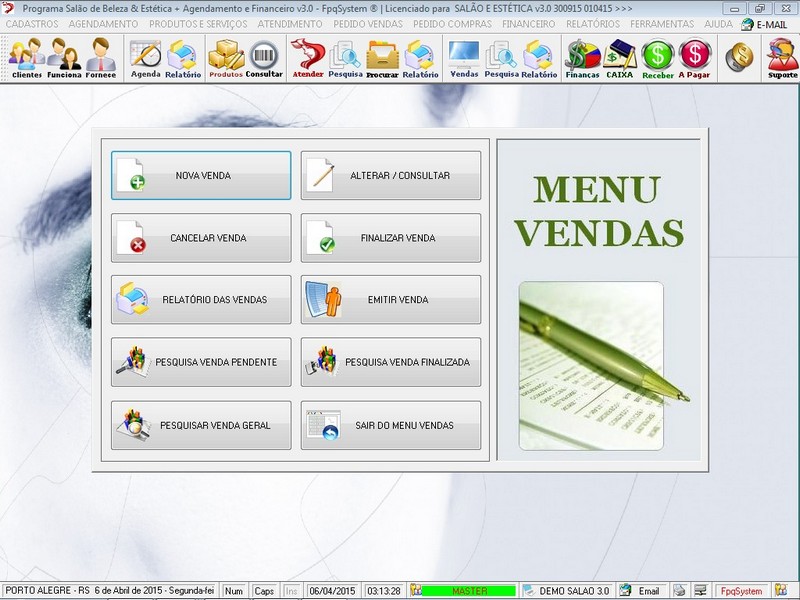Open the Suporte headset icon
The height and width of the screenshot is (600, 800).
tap(782, 59)
